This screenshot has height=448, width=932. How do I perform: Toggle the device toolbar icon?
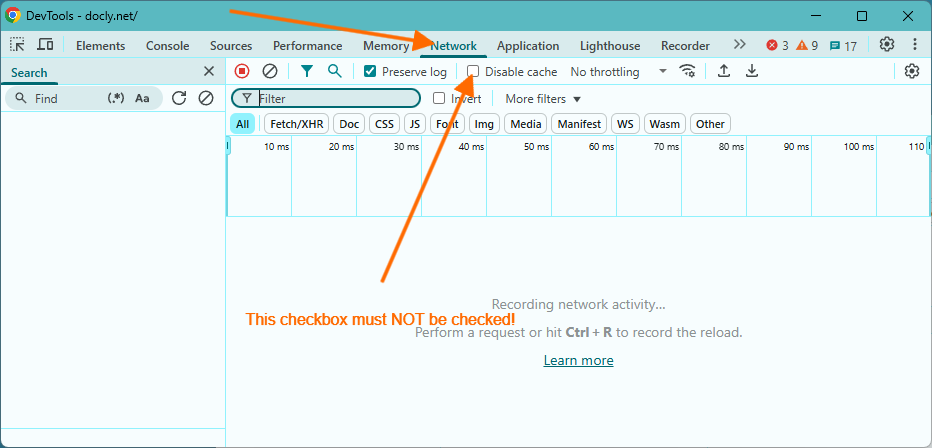tap(45, 45)
